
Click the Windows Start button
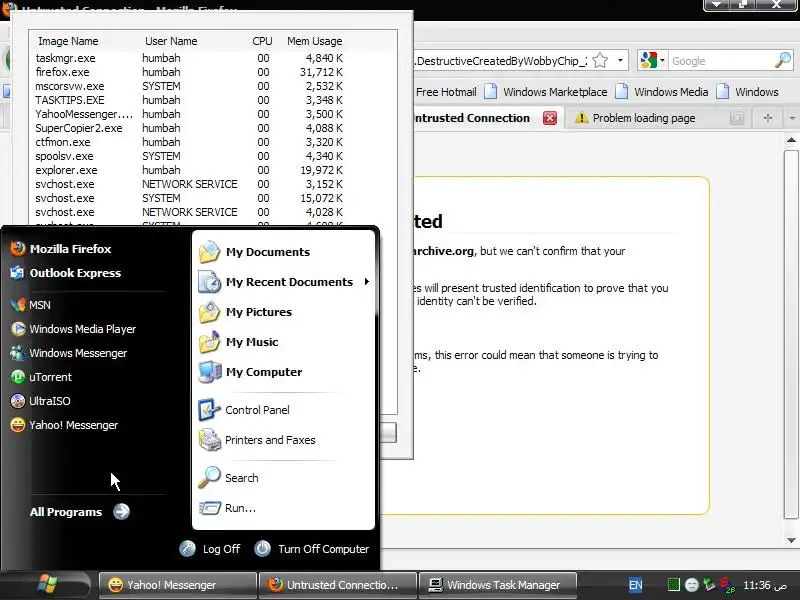tap(47, 585)
